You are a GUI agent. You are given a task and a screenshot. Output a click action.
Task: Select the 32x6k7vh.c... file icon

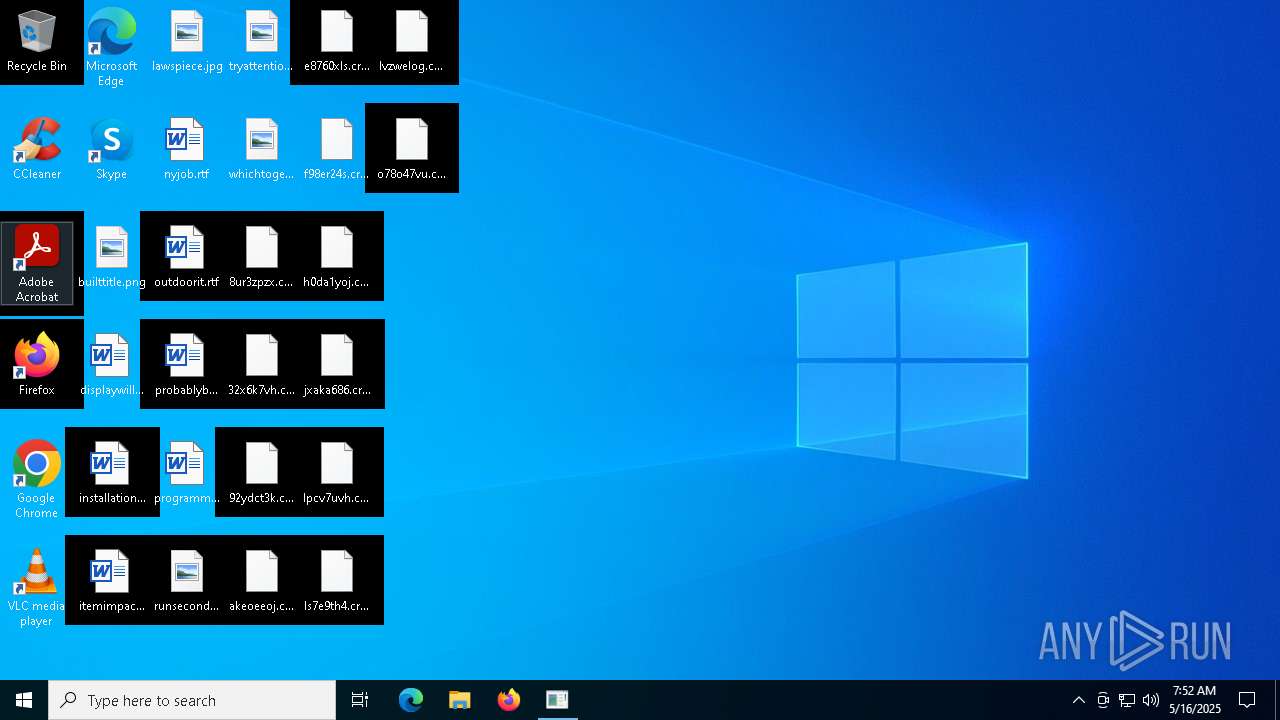[261, 366]
